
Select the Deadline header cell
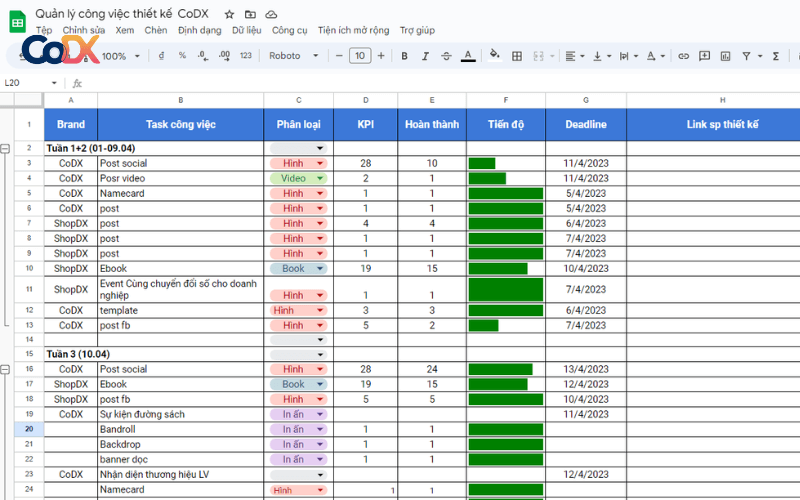[586, 124]
